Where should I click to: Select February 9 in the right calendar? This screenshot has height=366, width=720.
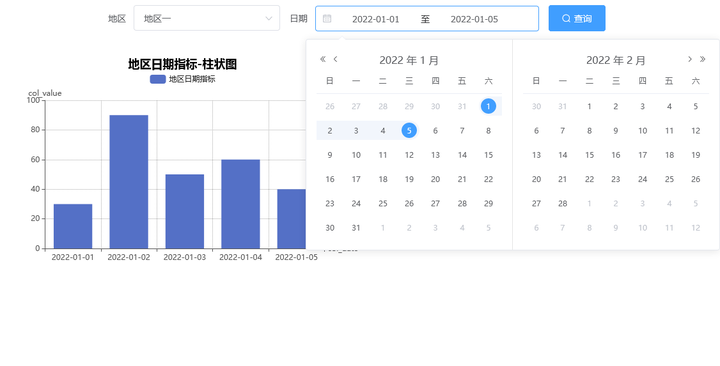pyautogui.click(x=616, y=131)
